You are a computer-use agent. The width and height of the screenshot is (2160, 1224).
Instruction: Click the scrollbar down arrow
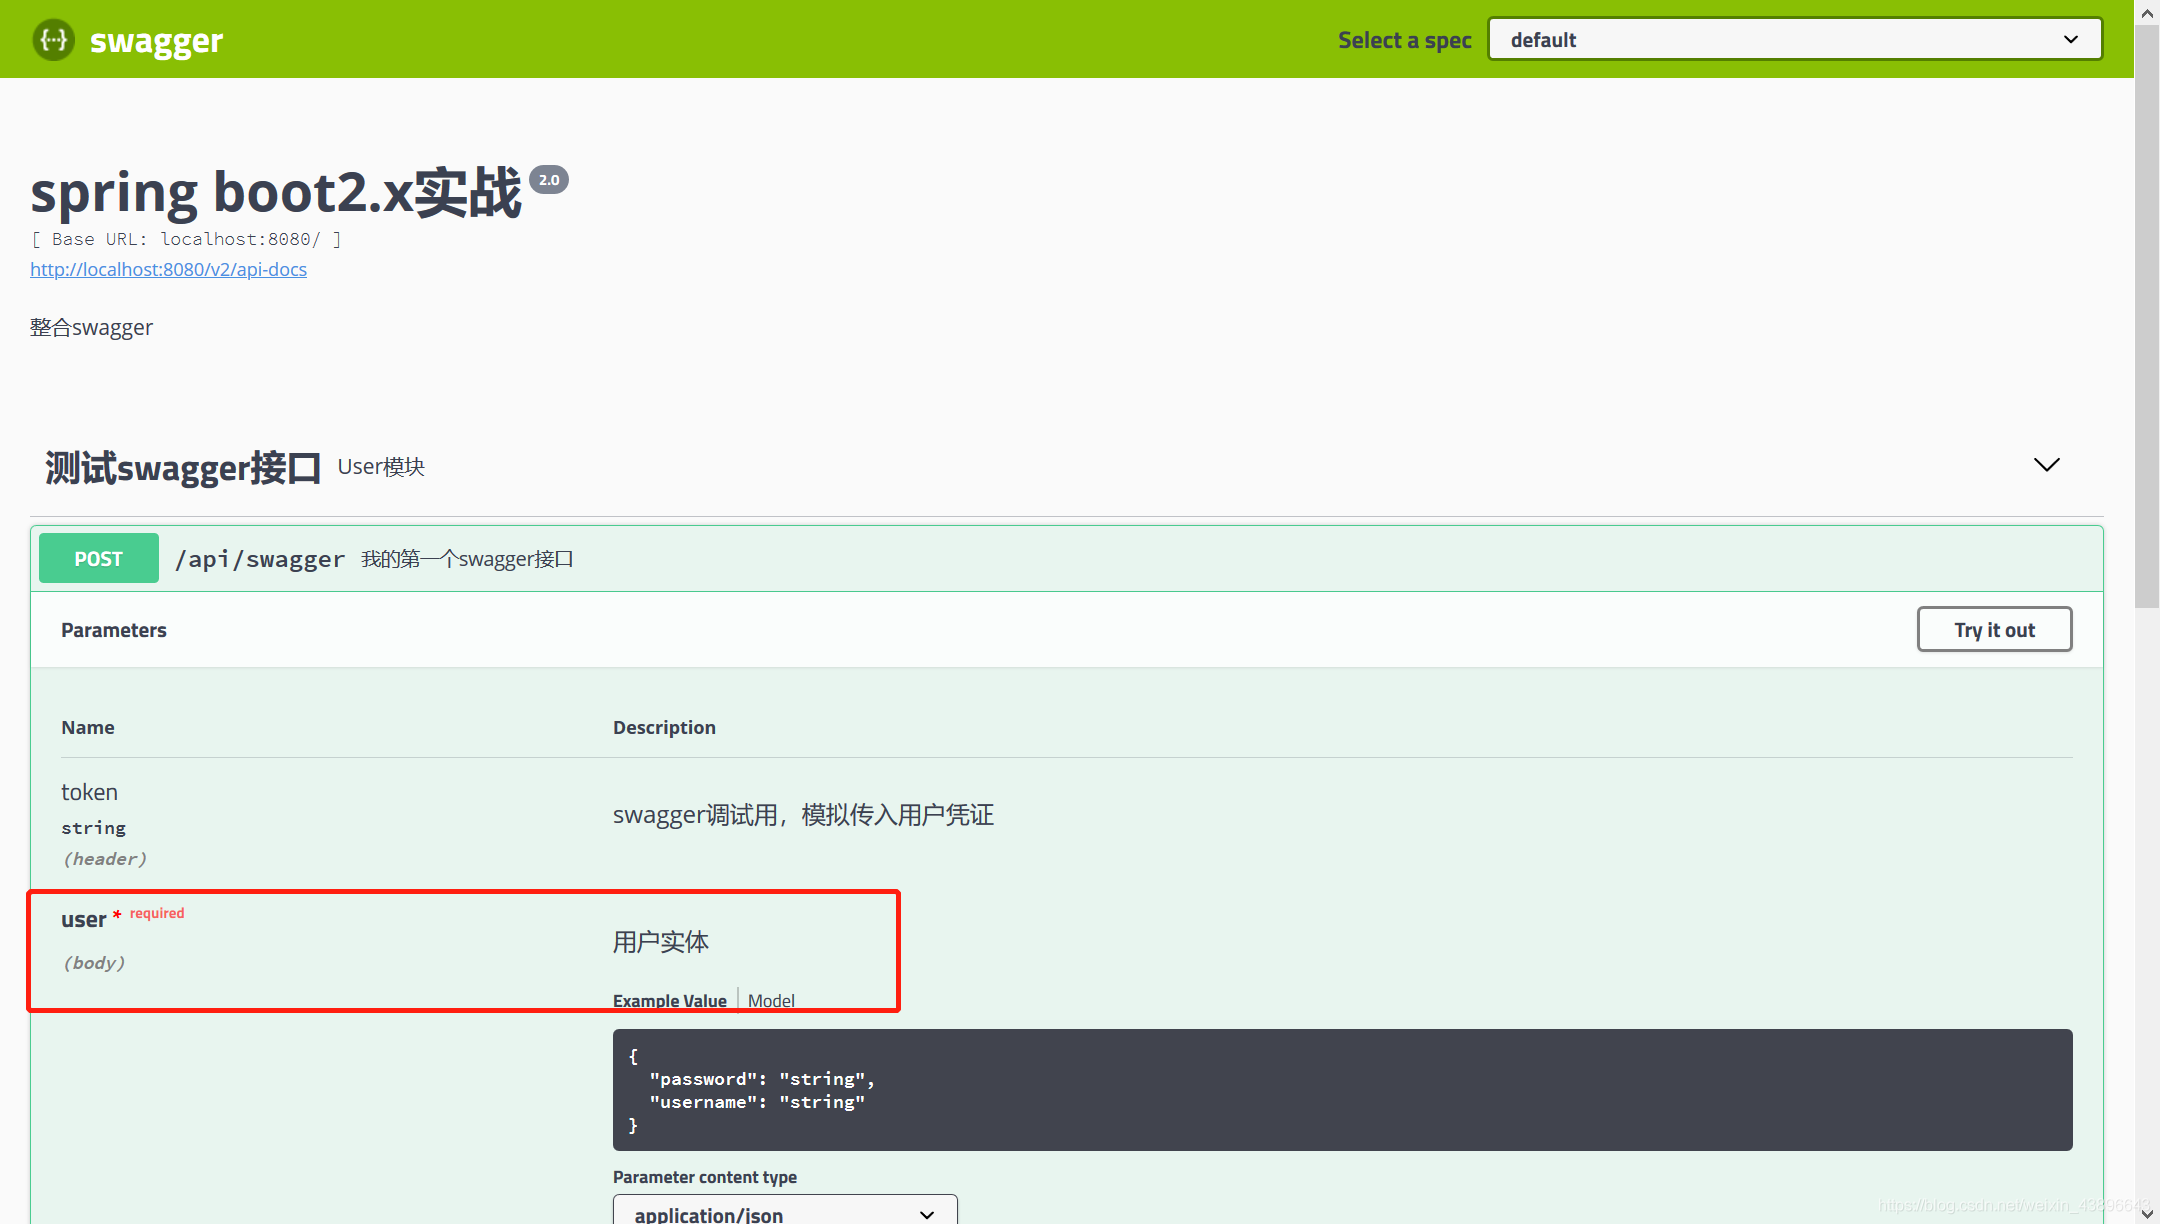tap(2147, 1212)
